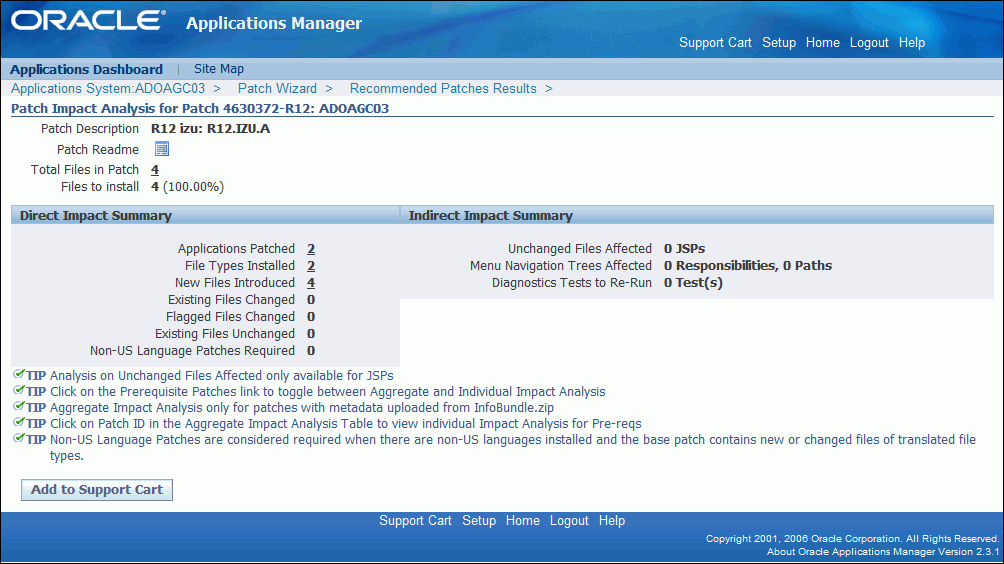Select the Indirect Impact Summary header
Screen dimensions: 1004x564
coord(490,216)
